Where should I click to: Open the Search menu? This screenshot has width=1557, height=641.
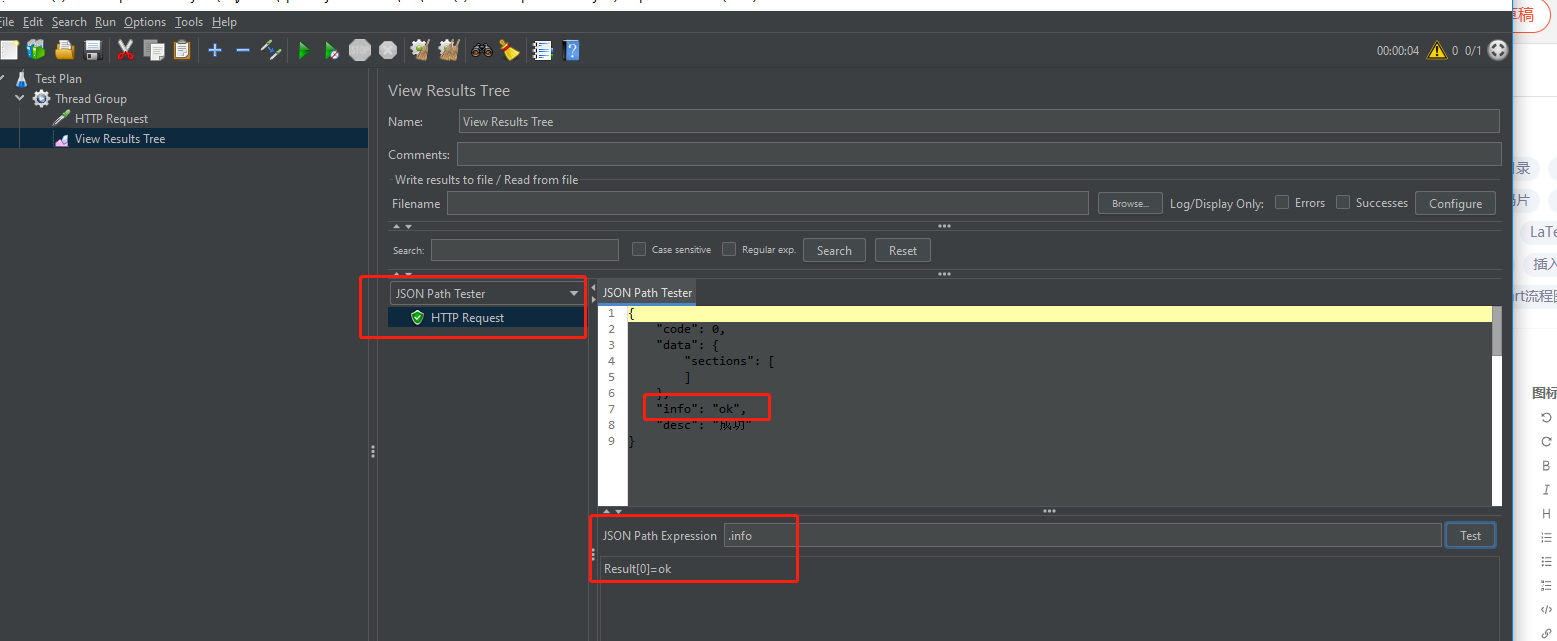pos(69,21)
